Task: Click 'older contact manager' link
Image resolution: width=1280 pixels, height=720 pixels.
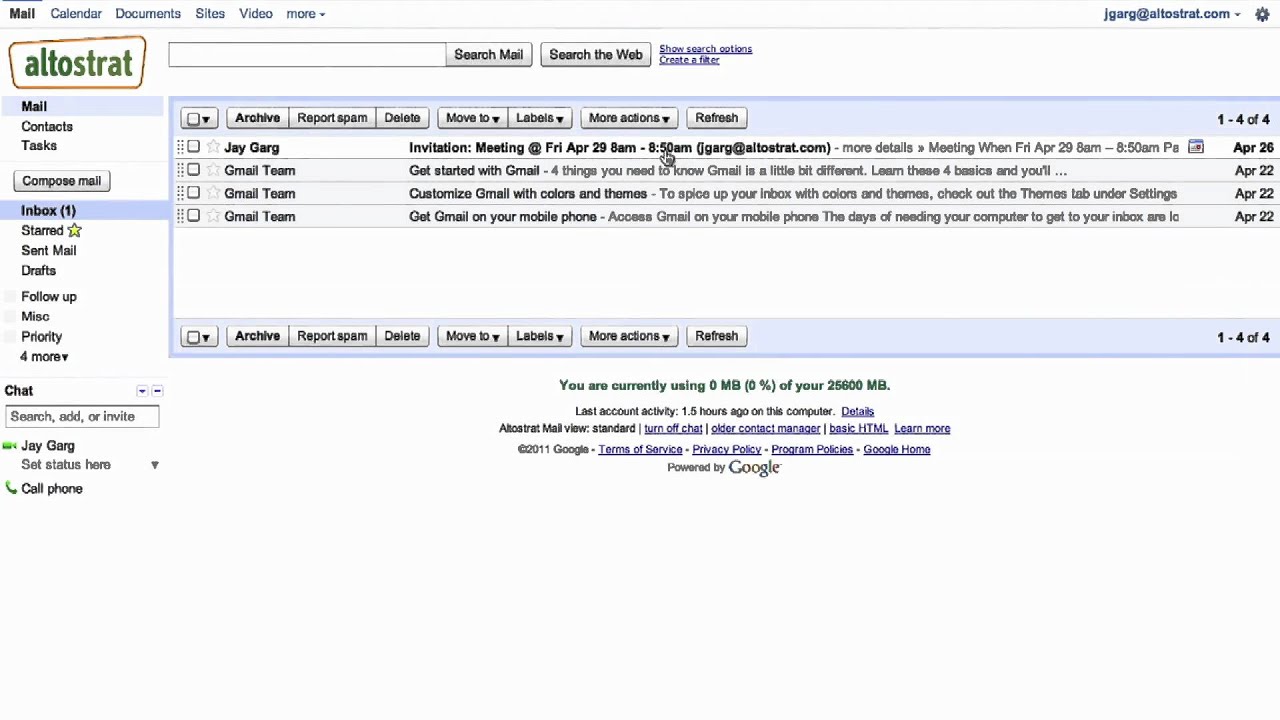Action: 766,429
